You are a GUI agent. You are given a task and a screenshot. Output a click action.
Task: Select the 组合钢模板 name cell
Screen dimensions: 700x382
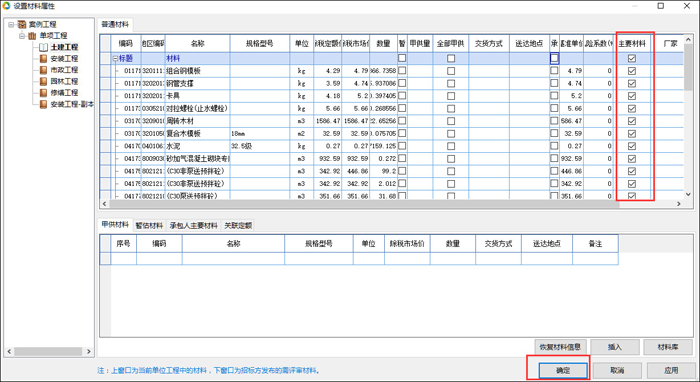click(x=198, y=71)
